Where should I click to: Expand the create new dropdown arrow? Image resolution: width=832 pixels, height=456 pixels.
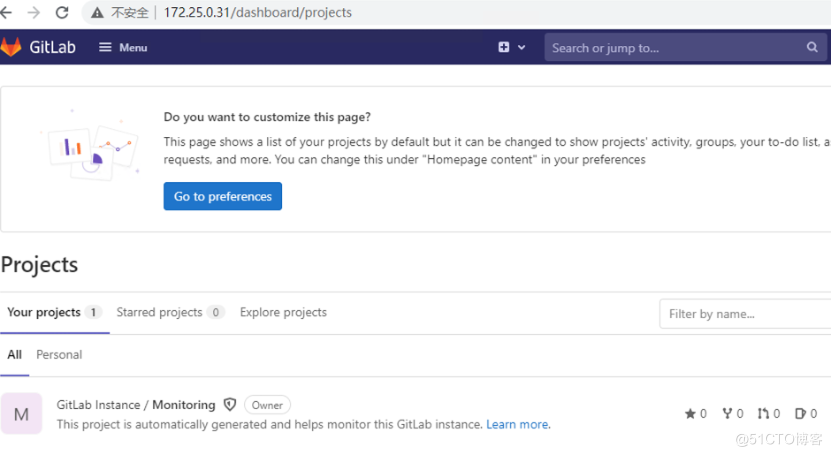[x=522, y=48]
